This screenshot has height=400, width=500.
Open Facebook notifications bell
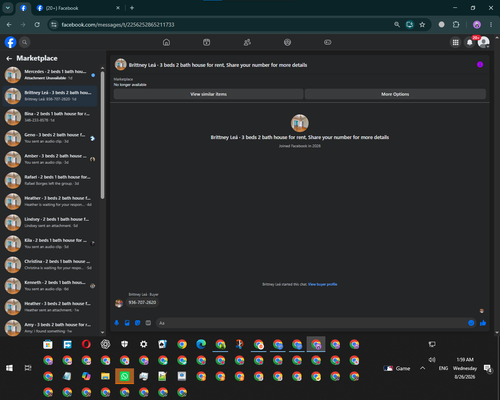(x=470, y=42)
